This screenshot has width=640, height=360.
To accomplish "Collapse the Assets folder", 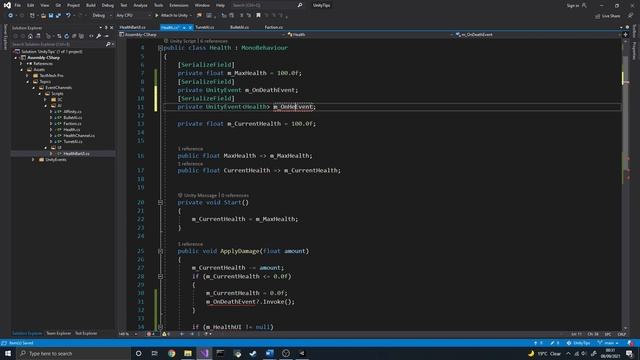I will tap(22, 70).
